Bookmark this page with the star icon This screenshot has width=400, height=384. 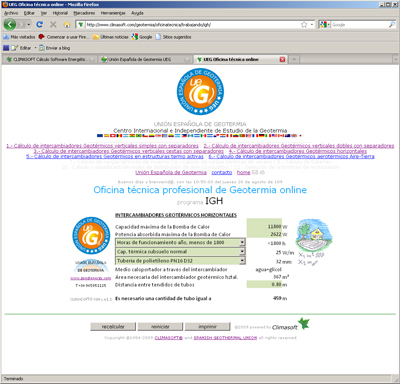click(304, 25)
